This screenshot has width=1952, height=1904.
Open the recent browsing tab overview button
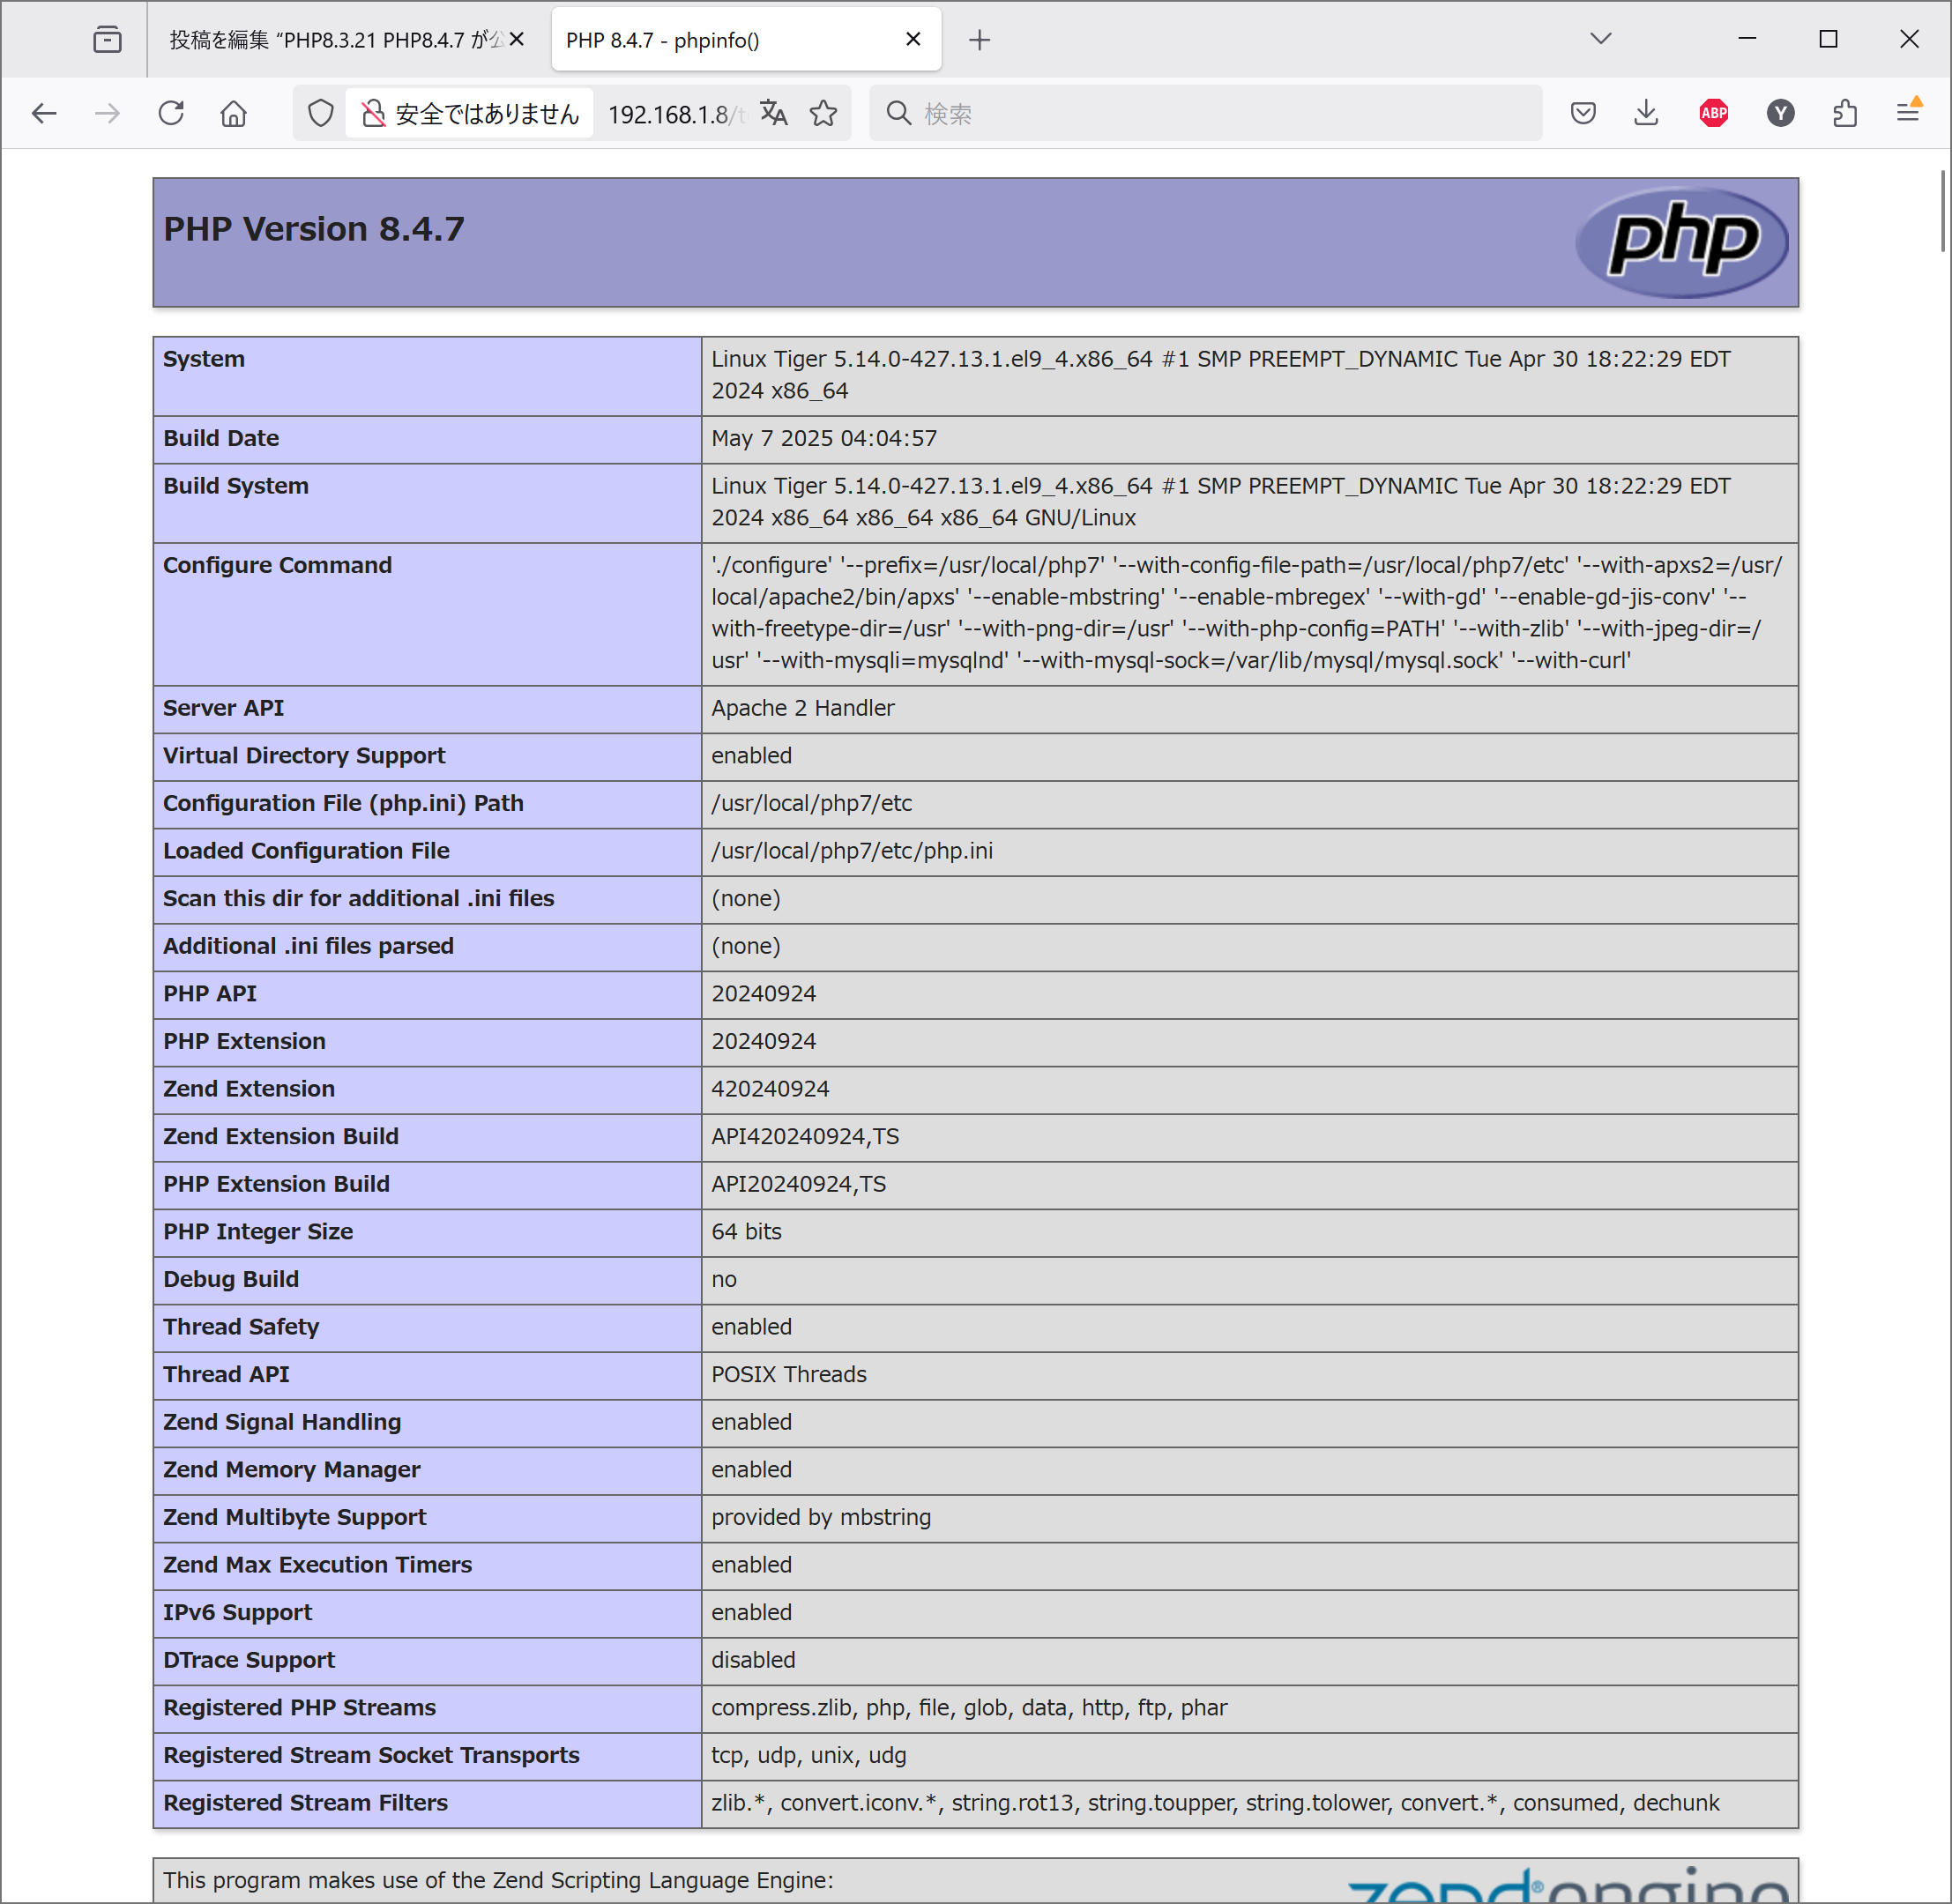pyautogui.click(x=107, y=40)
